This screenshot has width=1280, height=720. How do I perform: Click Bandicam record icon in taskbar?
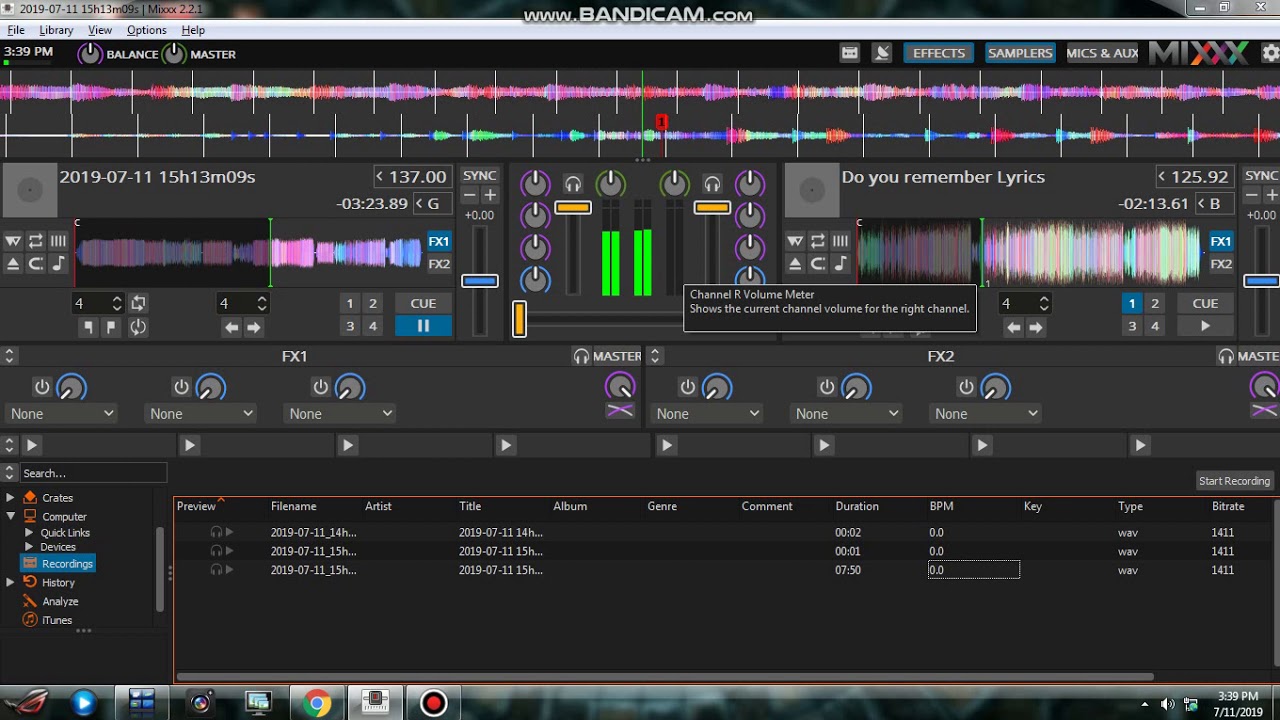433,703
